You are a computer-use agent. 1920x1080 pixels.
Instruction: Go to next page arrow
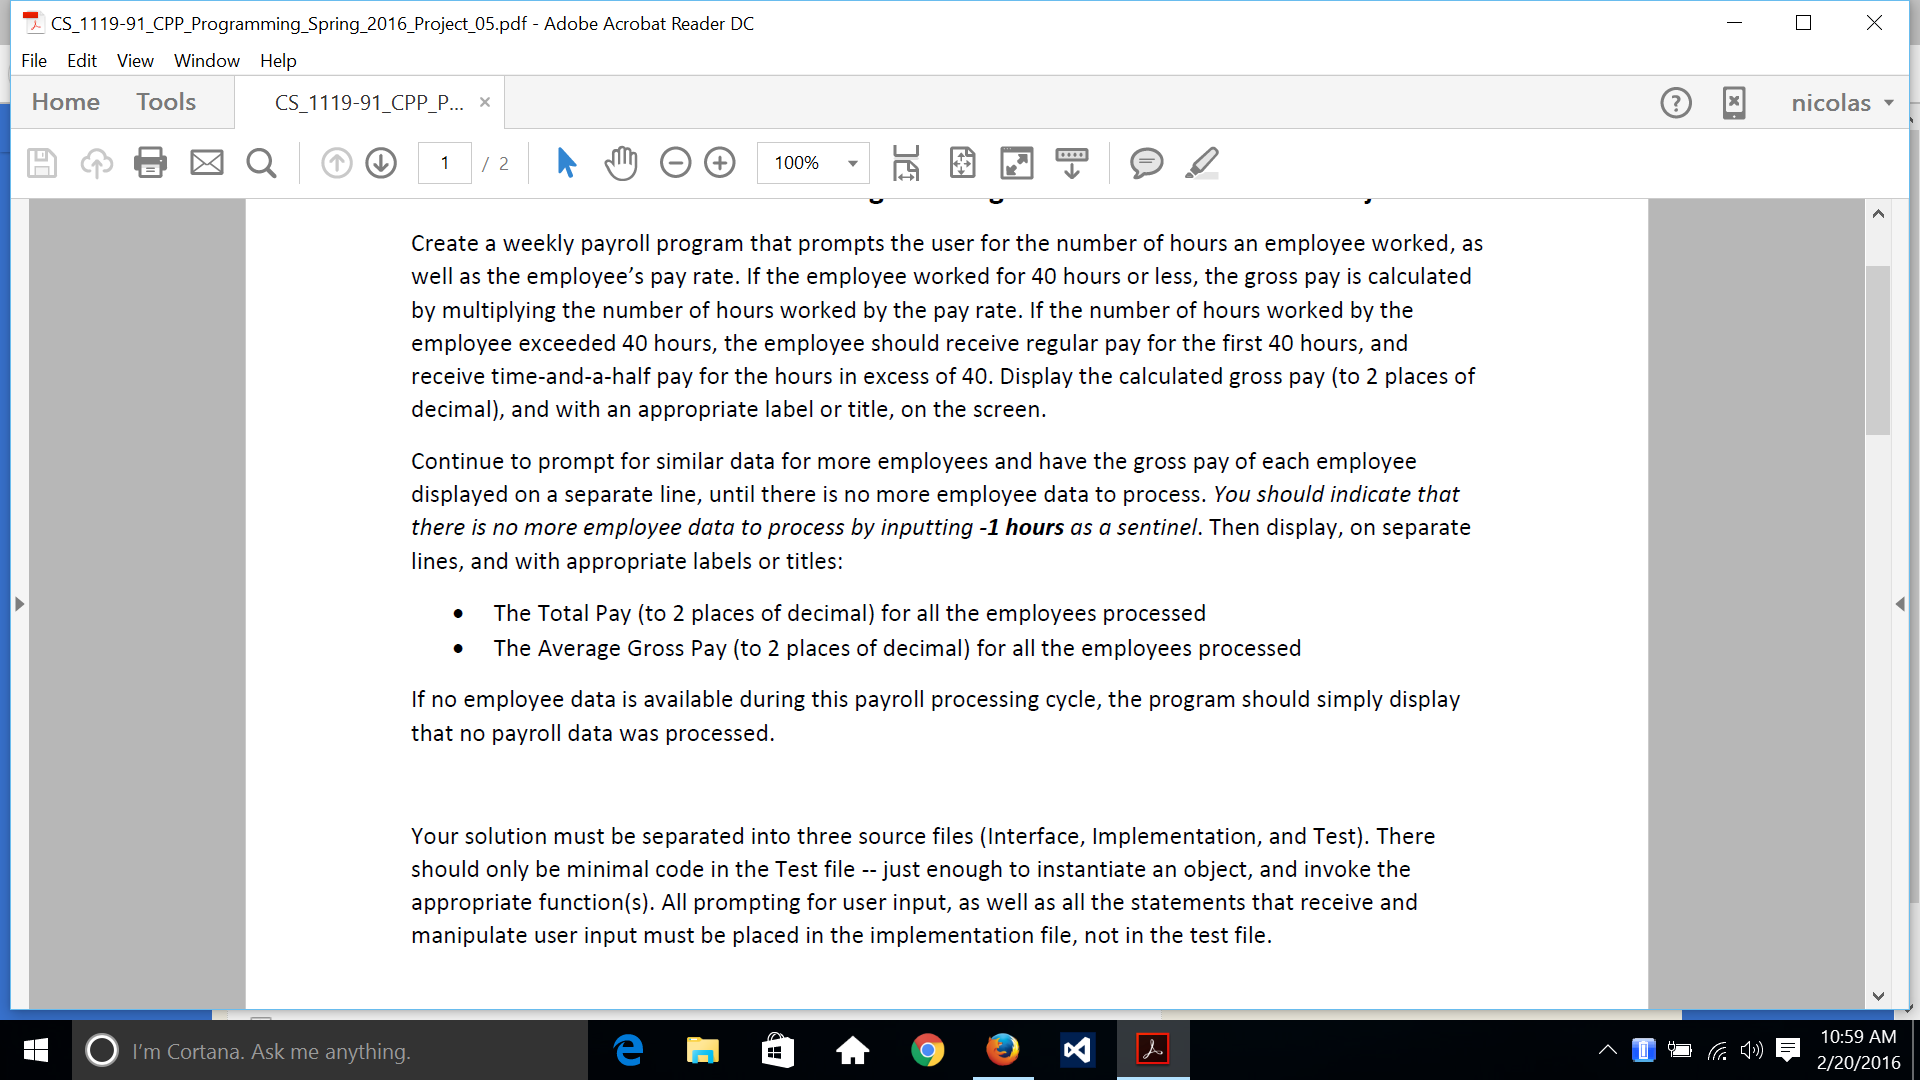[381, 163]
